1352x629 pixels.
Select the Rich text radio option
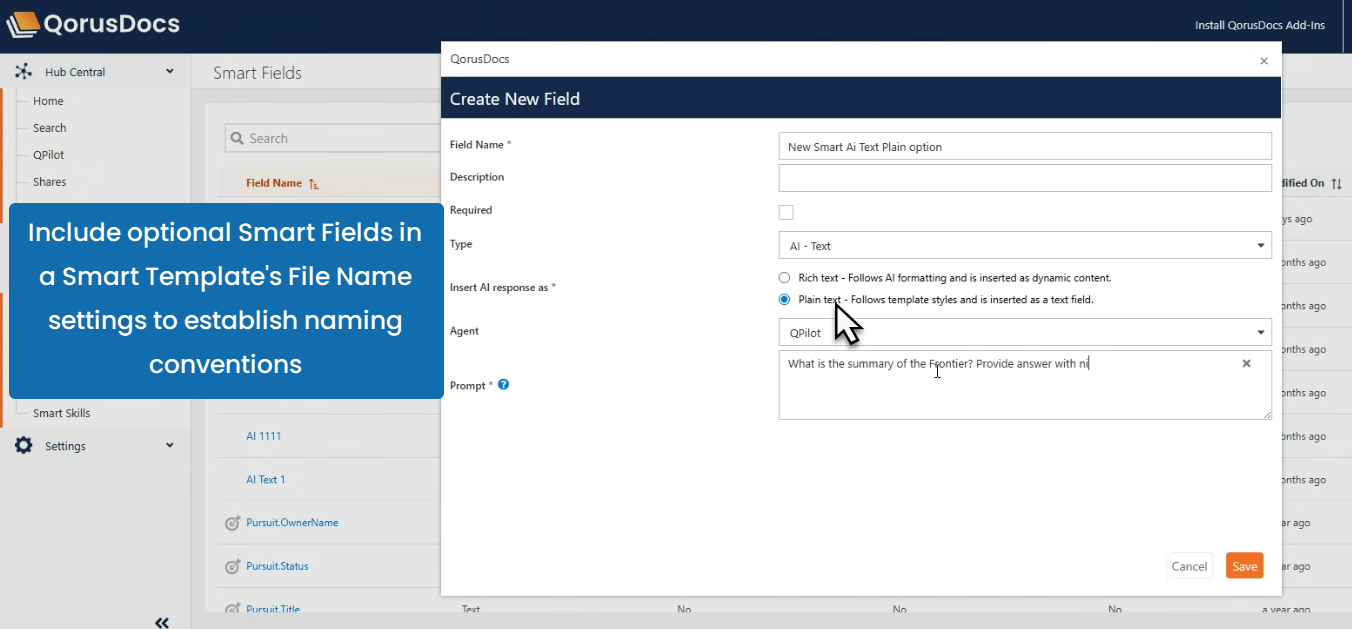click(784, 278)
